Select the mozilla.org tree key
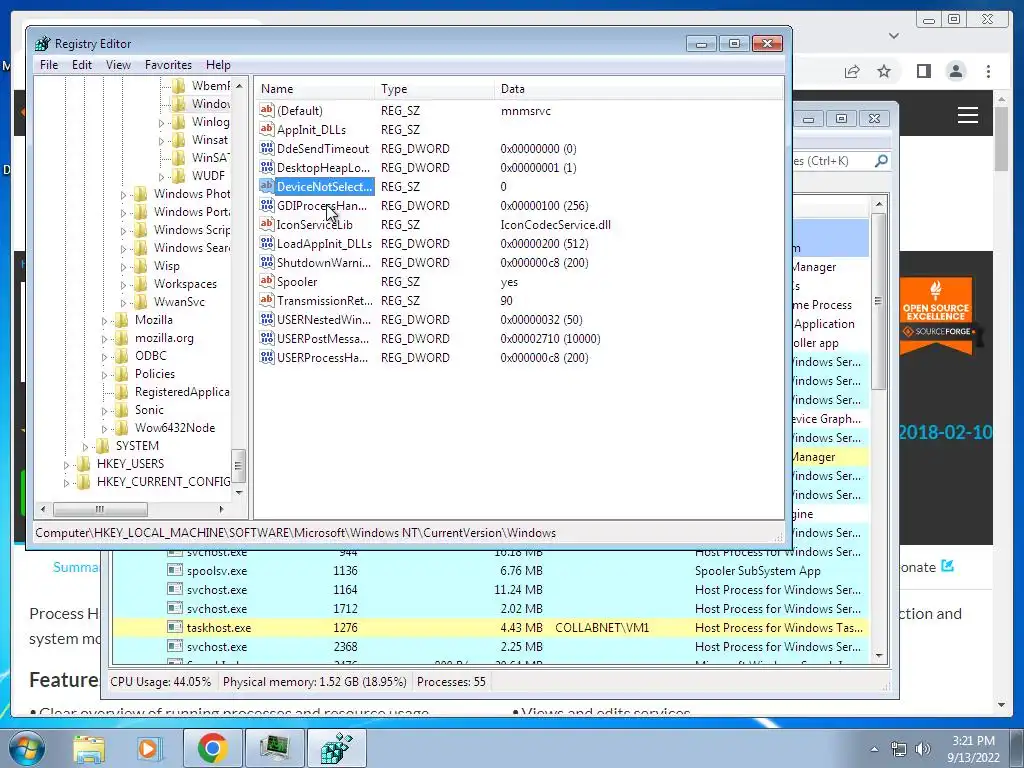 [164, 338]
